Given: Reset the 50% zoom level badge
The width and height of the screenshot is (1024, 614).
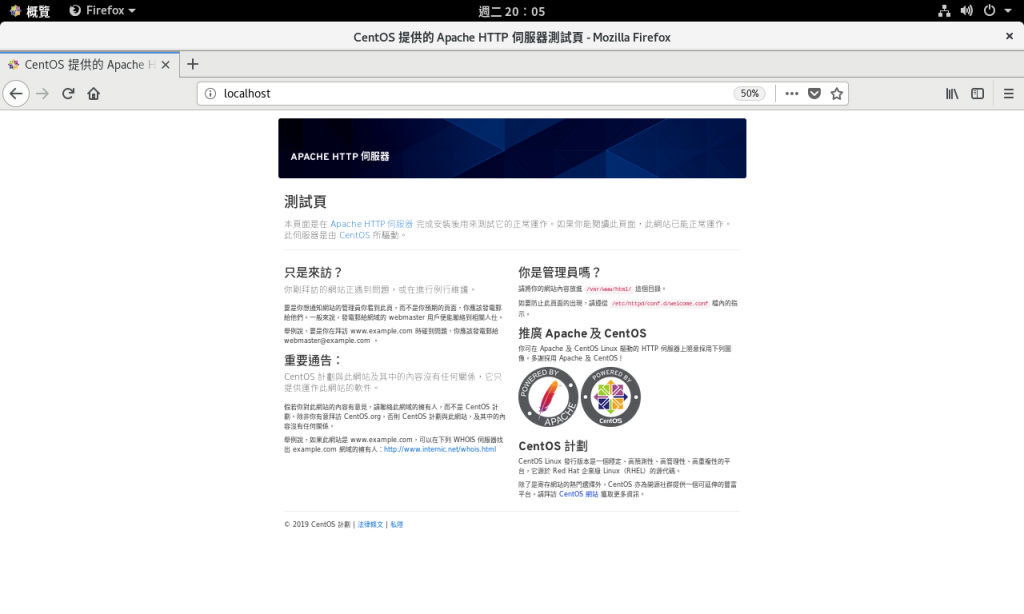Looking at the screenshot, I should coord(749,93).
